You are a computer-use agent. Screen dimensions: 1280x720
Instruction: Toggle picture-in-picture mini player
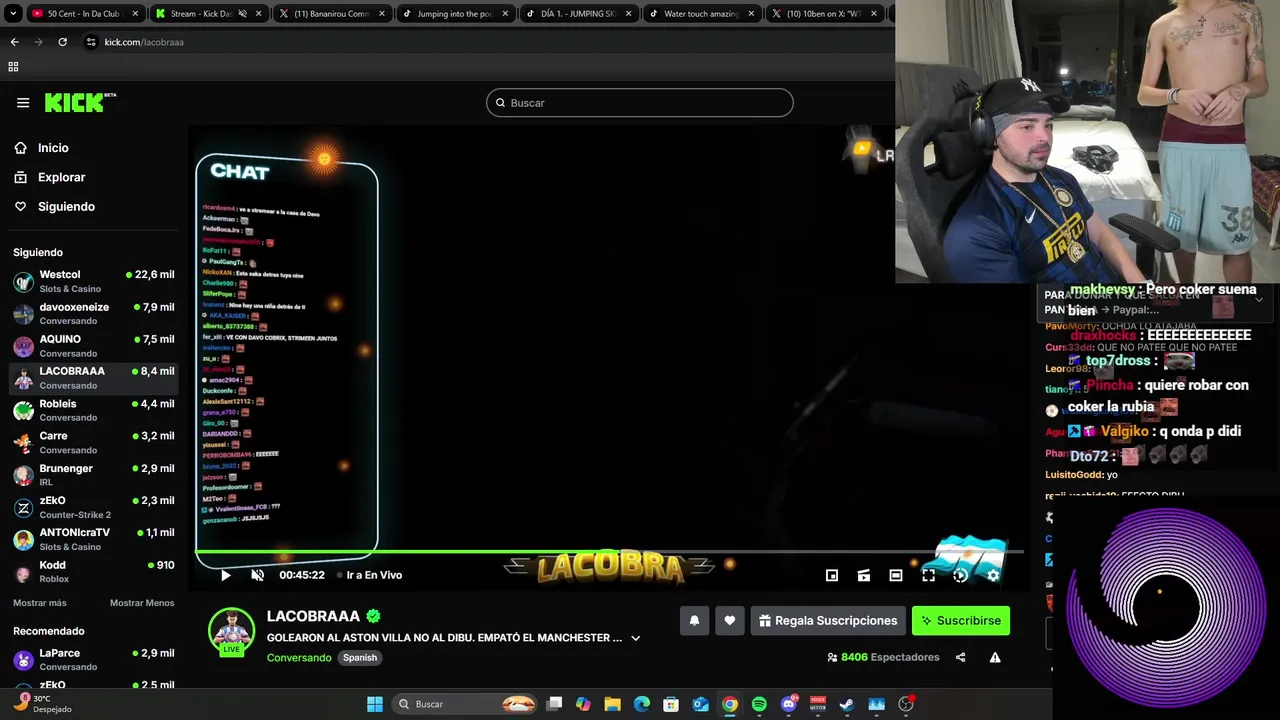[832, 575]
